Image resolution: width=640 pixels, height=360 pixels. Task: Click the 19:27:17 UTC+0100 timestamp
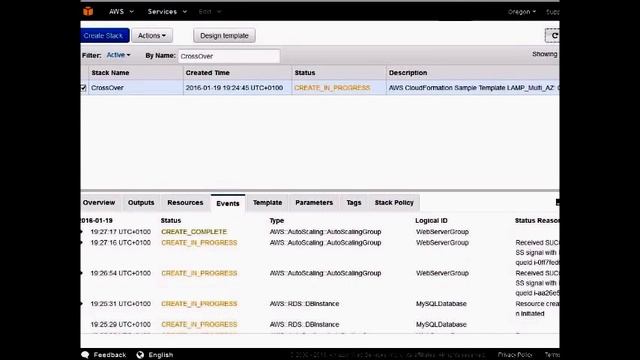pyautogui.click(x=120, y=232)
